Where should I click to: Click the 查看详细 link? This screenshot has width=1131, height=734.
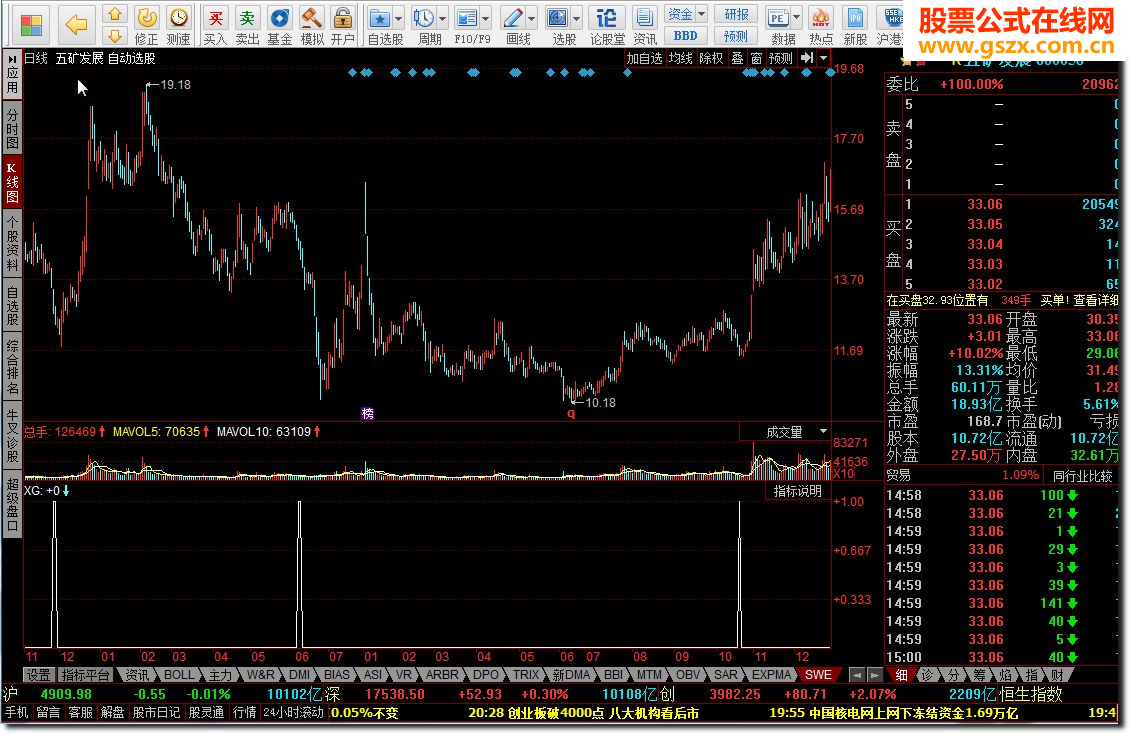pos(1096,300)
